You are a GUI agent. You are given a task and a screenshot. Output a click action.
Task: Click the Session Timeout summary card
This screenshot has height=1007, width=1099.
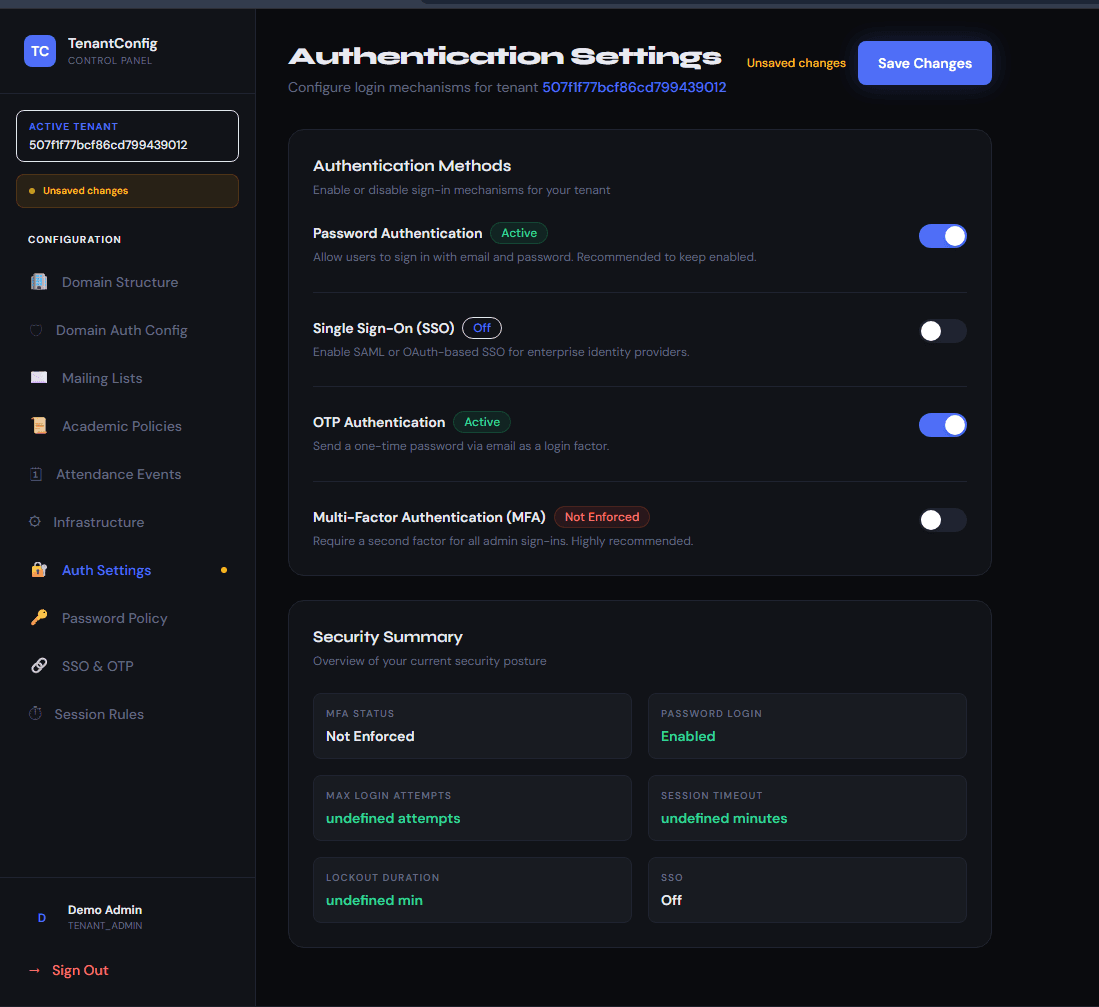pyautogui.click(x=807, y=808)
